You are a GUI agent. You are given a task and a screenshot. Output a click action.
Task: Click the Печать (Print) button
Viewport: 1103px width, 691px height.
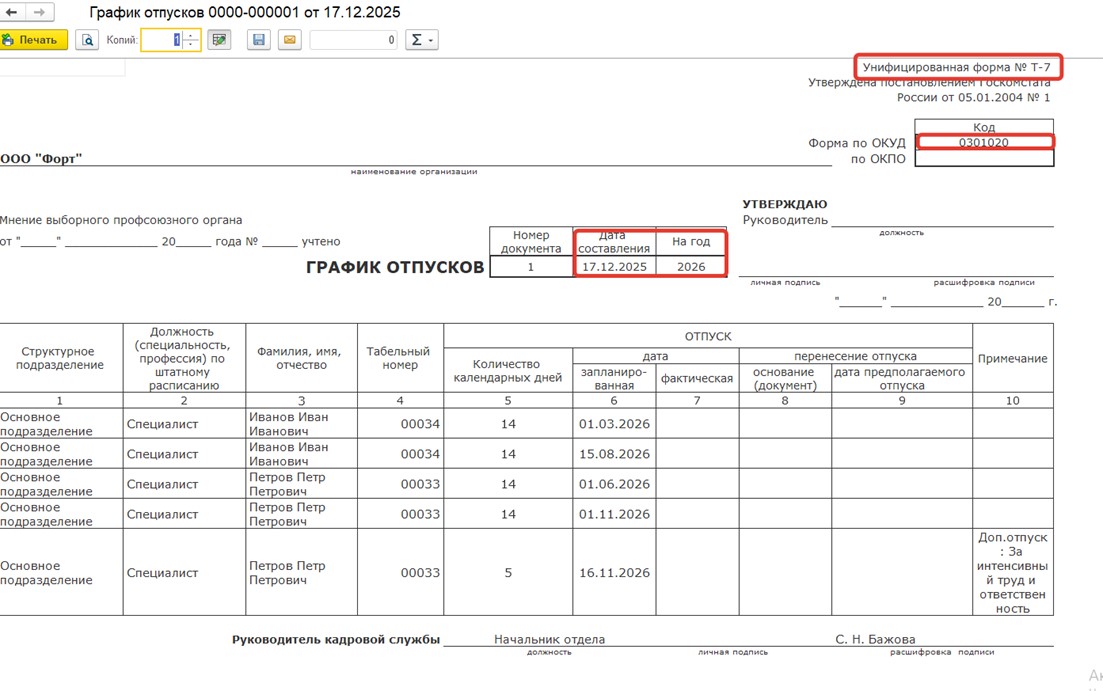coord(35,40)
